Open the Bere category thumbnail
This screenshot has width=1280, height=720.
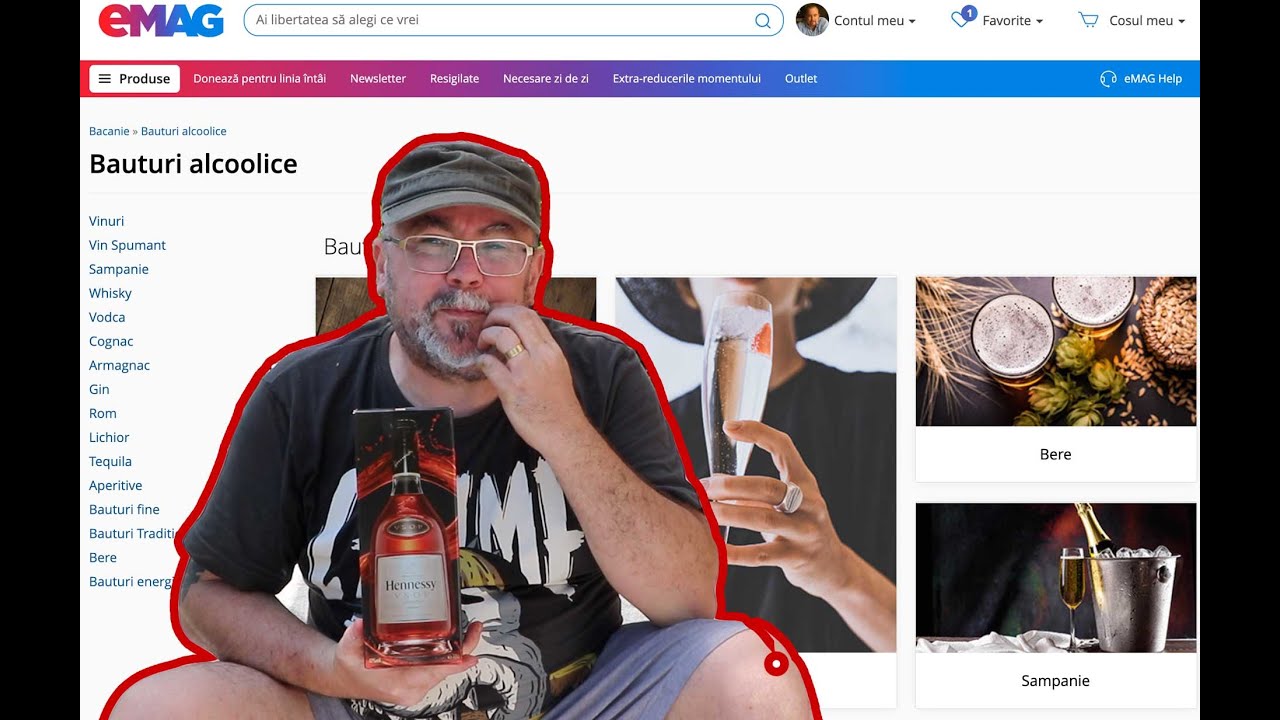click(1055, 351)
